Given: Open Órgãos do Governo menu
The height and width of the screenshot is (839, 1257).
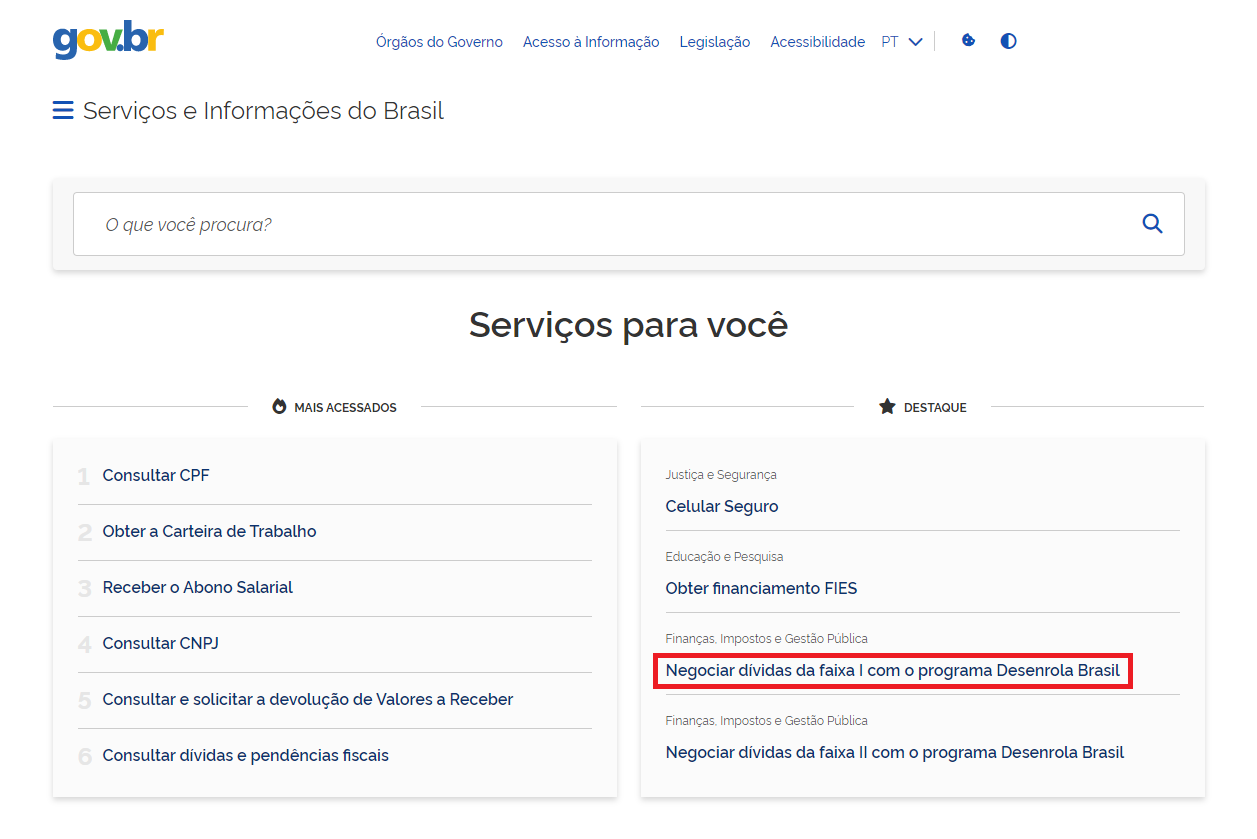Looking at the screenshot, I should point(439,42).
